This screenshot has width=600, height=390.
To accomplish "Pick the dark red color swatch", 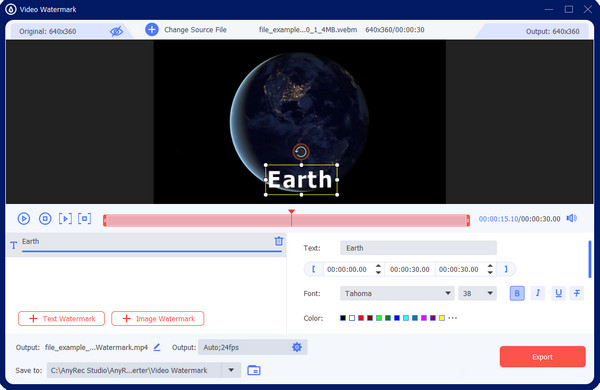I will pyautogui.click(x=370, y=318).
